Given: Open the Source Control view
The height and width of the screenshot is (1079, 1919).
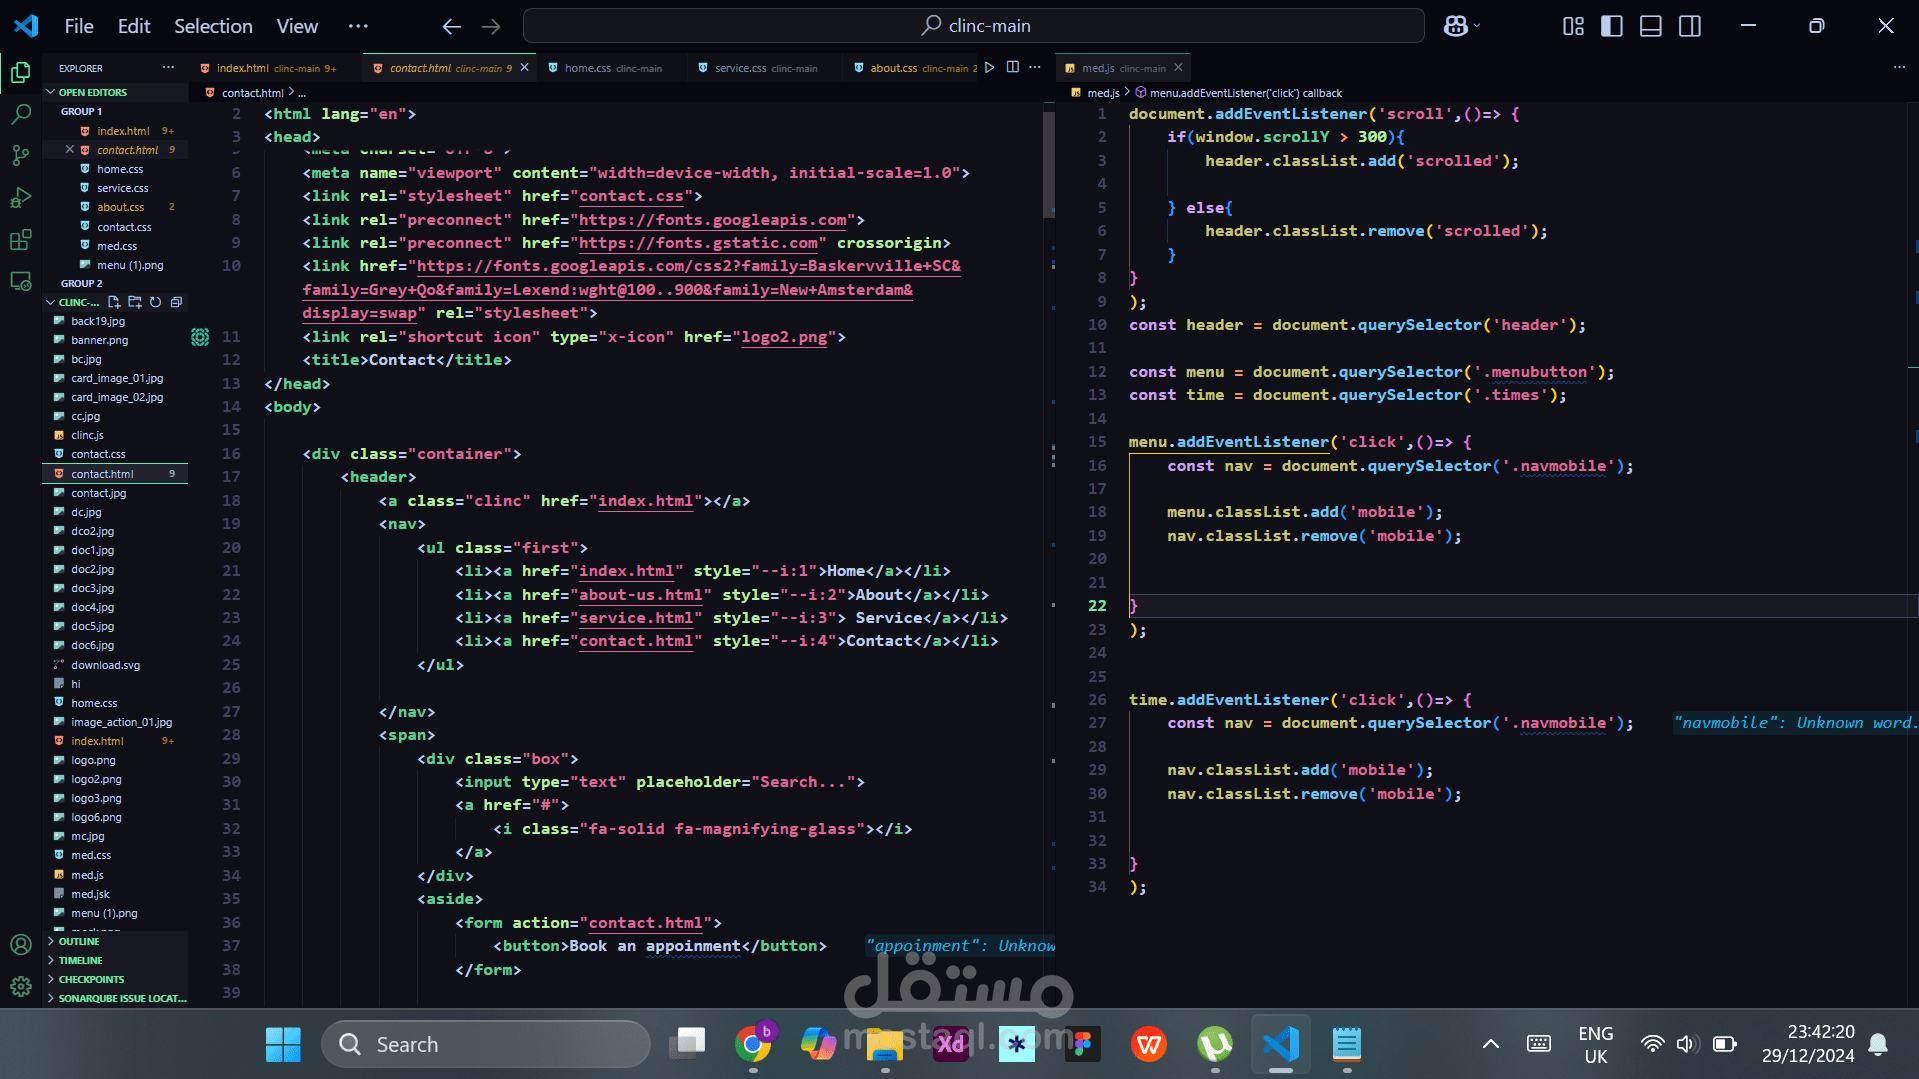Looking at the screenshot, I should tap(21, 156).
